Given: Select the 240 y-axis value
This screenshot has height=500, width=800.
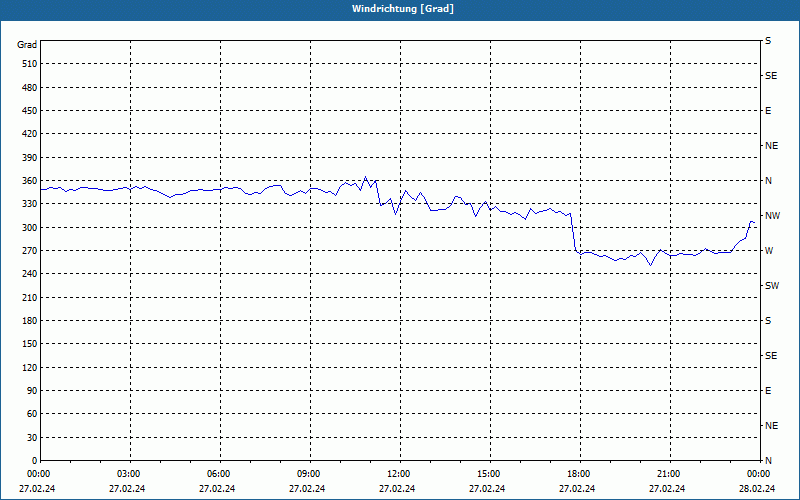Looking at the screenshot, I should point(30,274).
